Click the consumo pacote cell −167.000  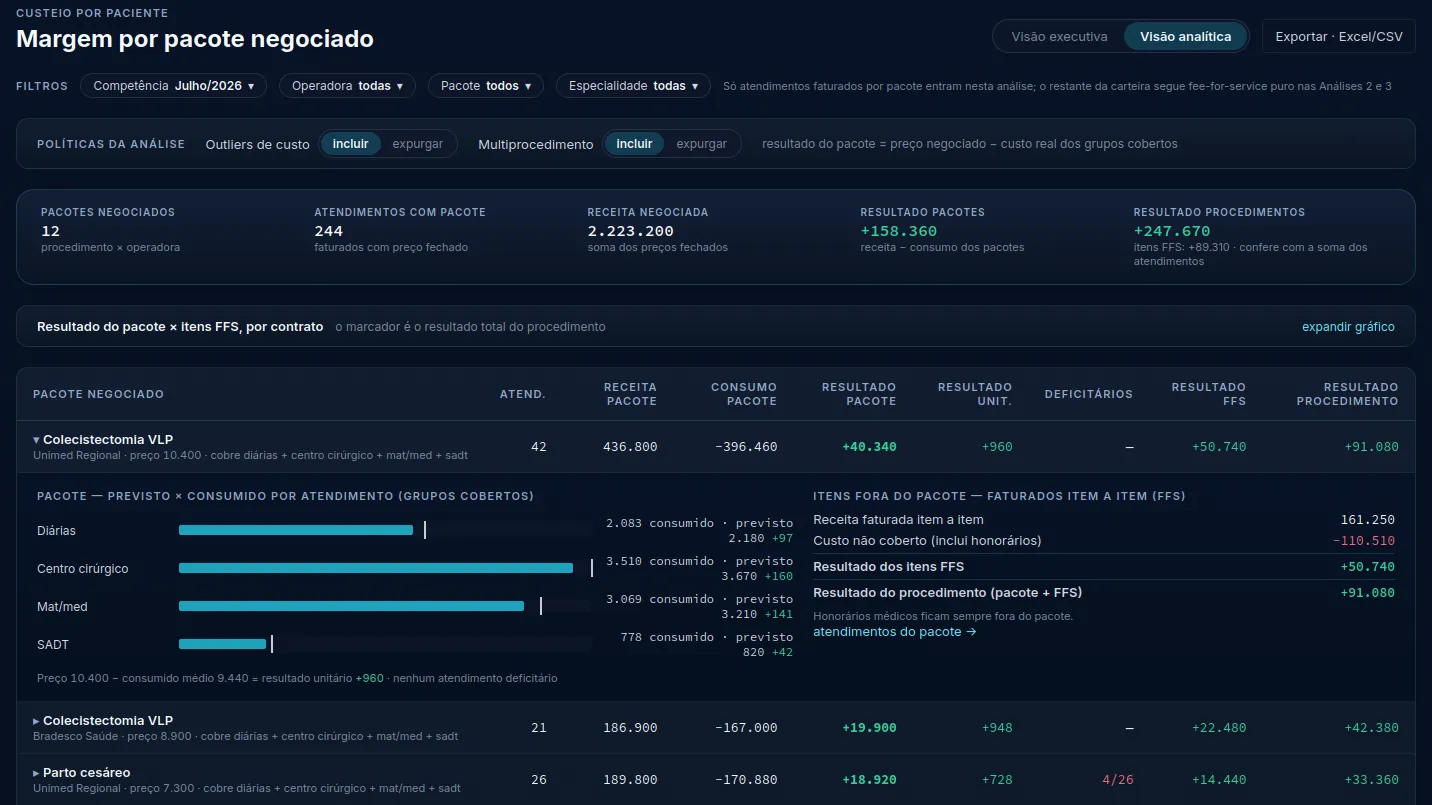coord(746,728)
